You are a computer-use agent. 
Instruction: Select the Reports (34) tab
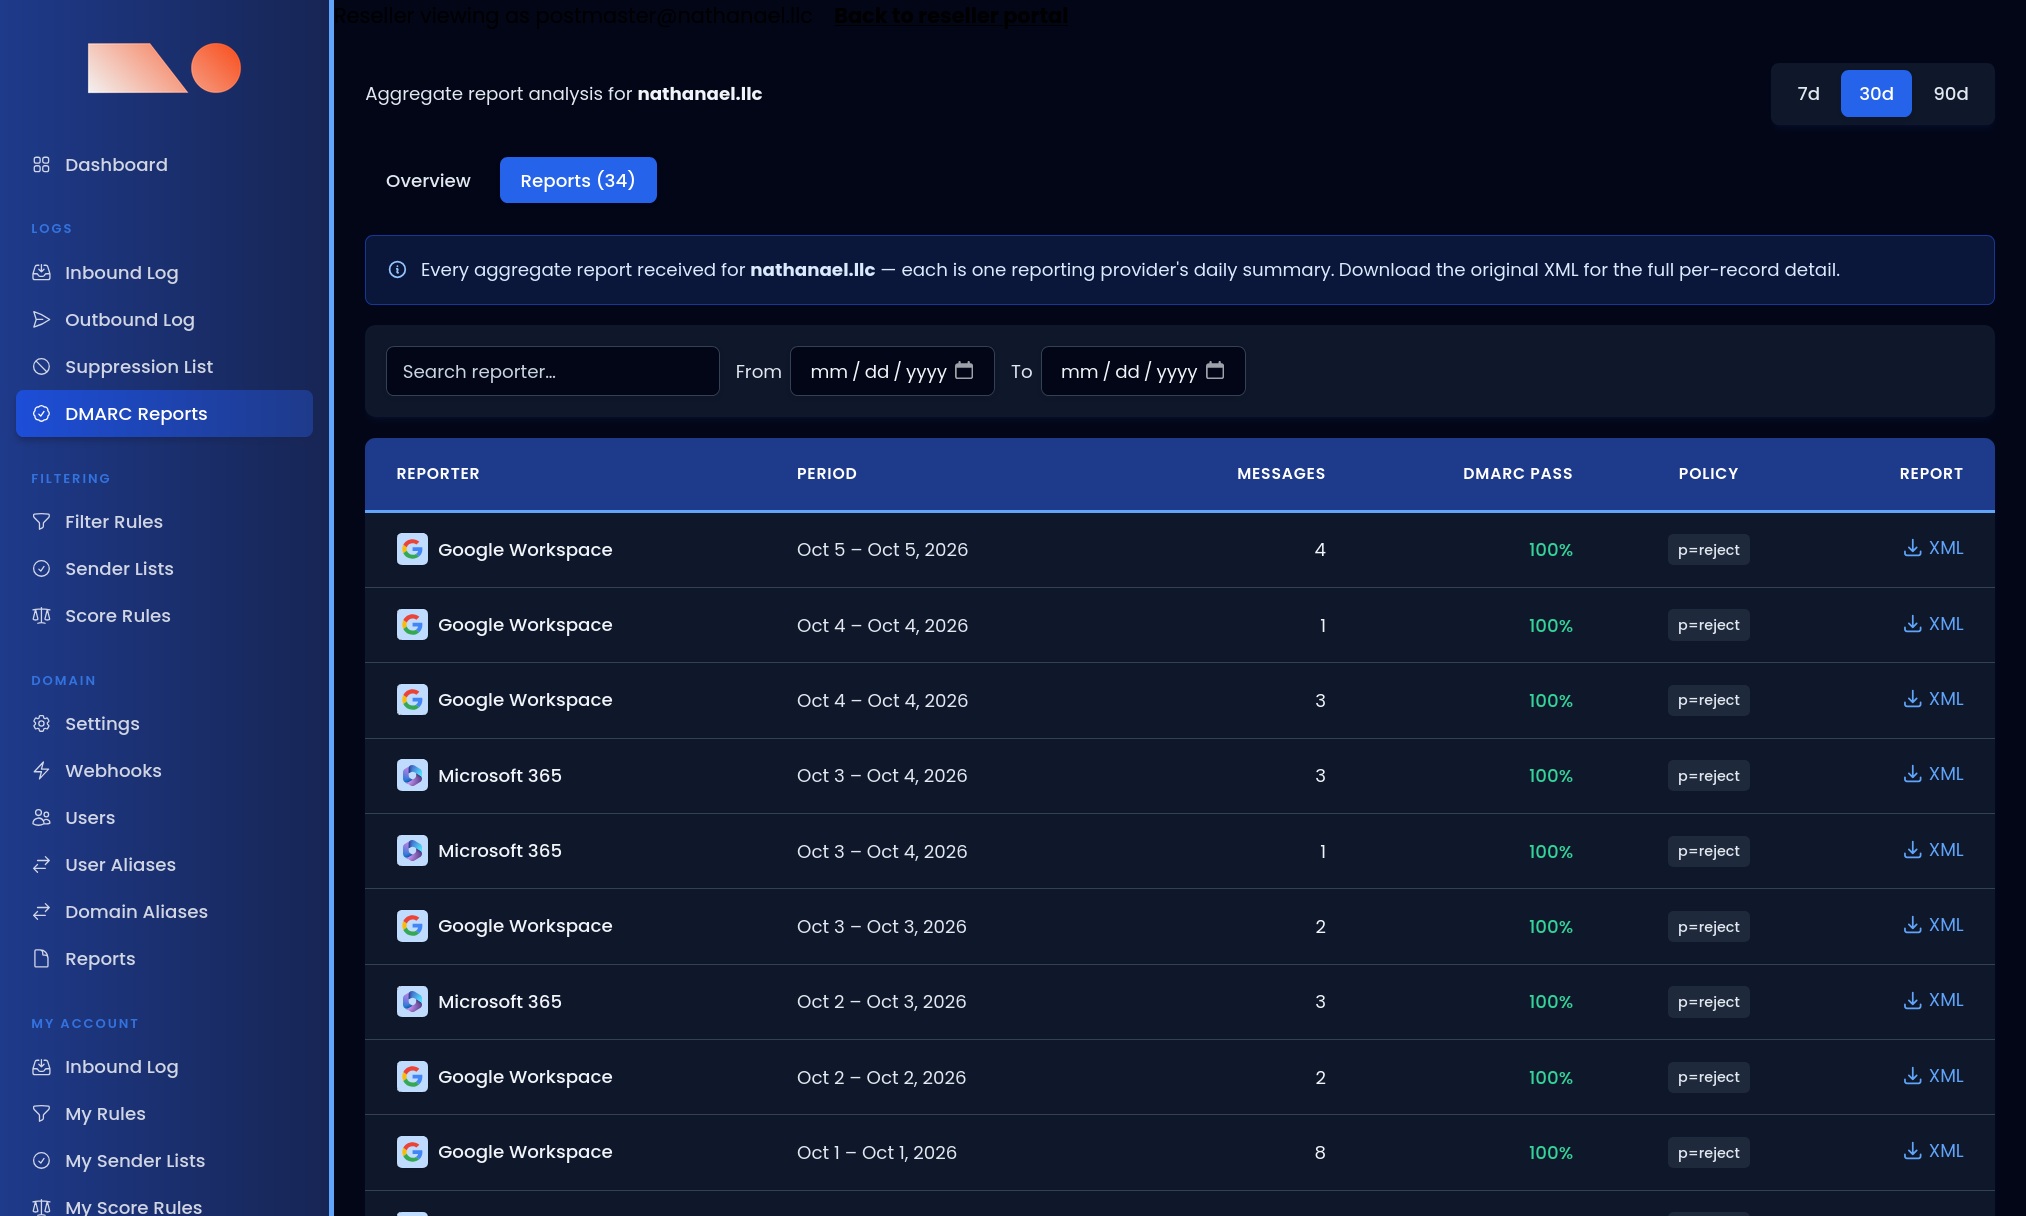point(578,181)
